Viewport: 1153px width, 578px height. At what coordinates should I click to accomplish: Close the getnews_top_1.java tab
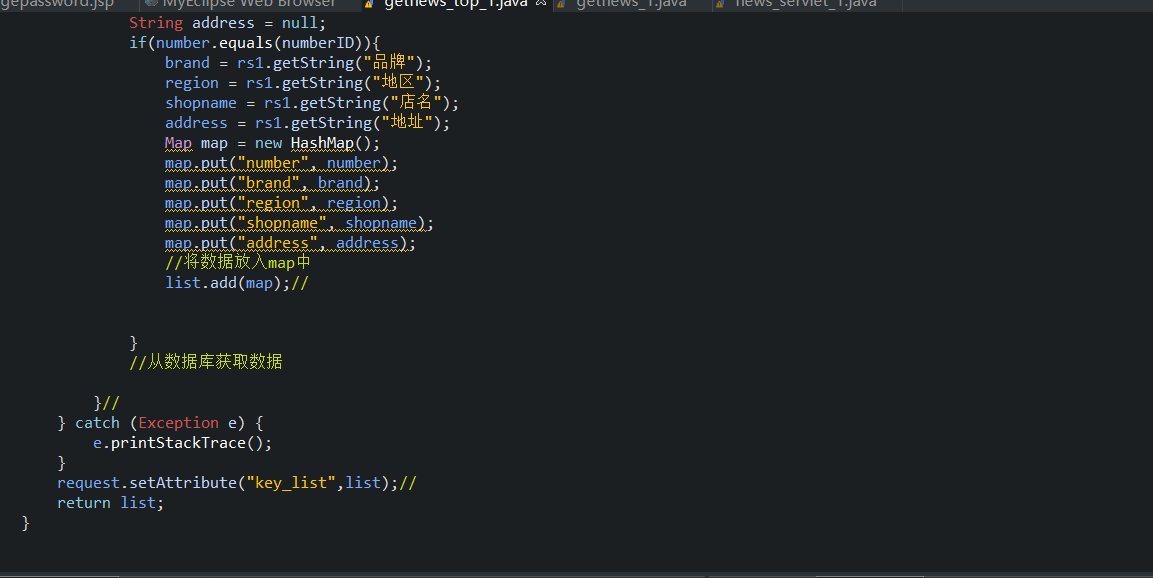(542, 4)
